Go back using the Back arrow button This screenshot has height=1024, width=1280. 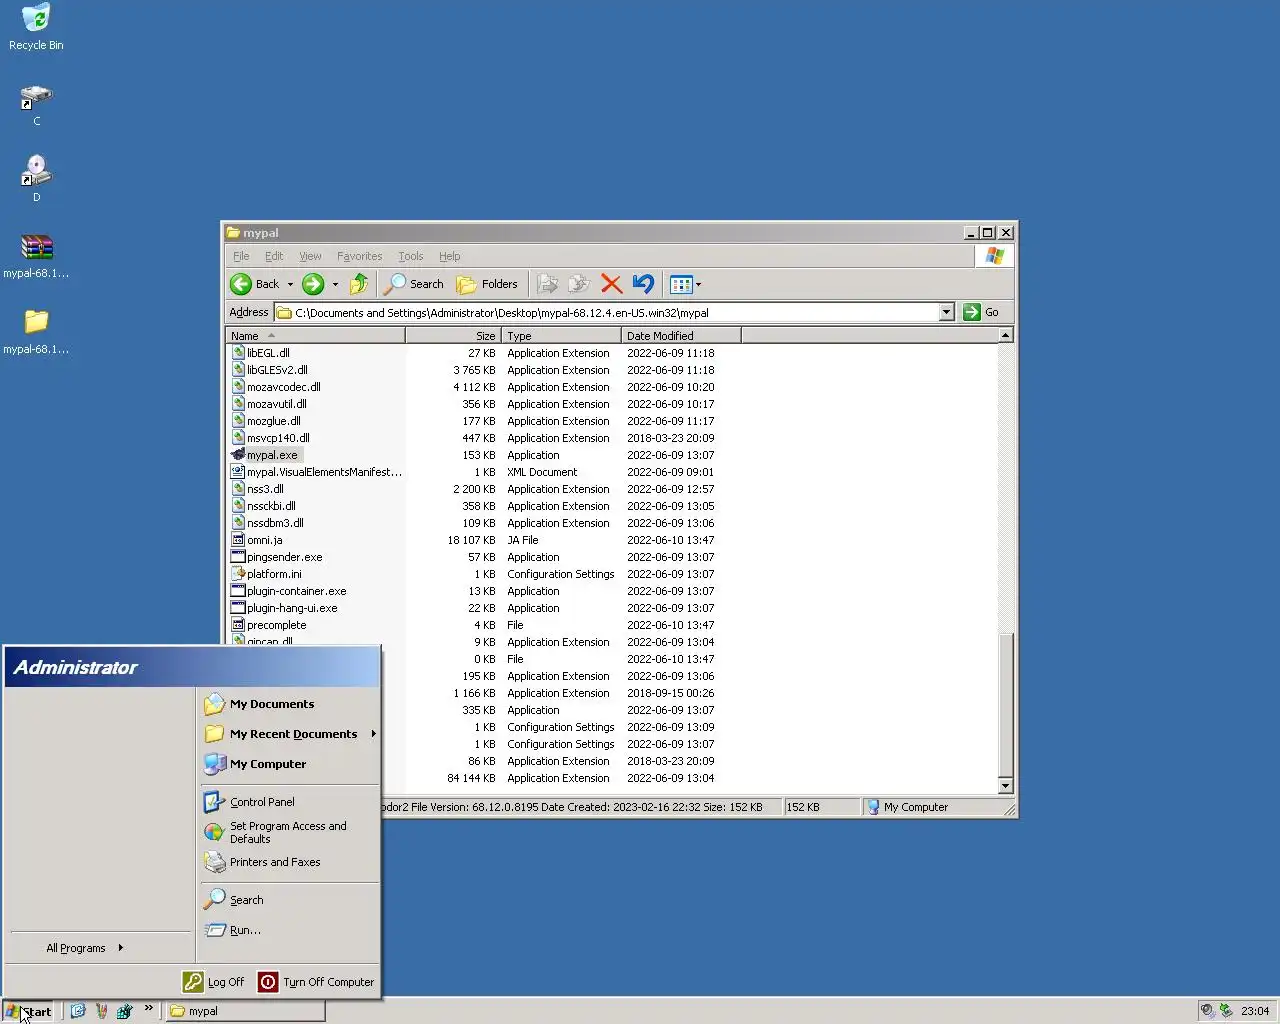(x=254, y=284)
